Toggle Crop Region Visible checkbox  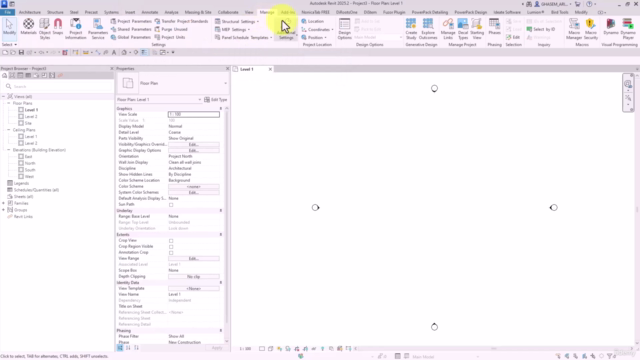click(171, 247)
